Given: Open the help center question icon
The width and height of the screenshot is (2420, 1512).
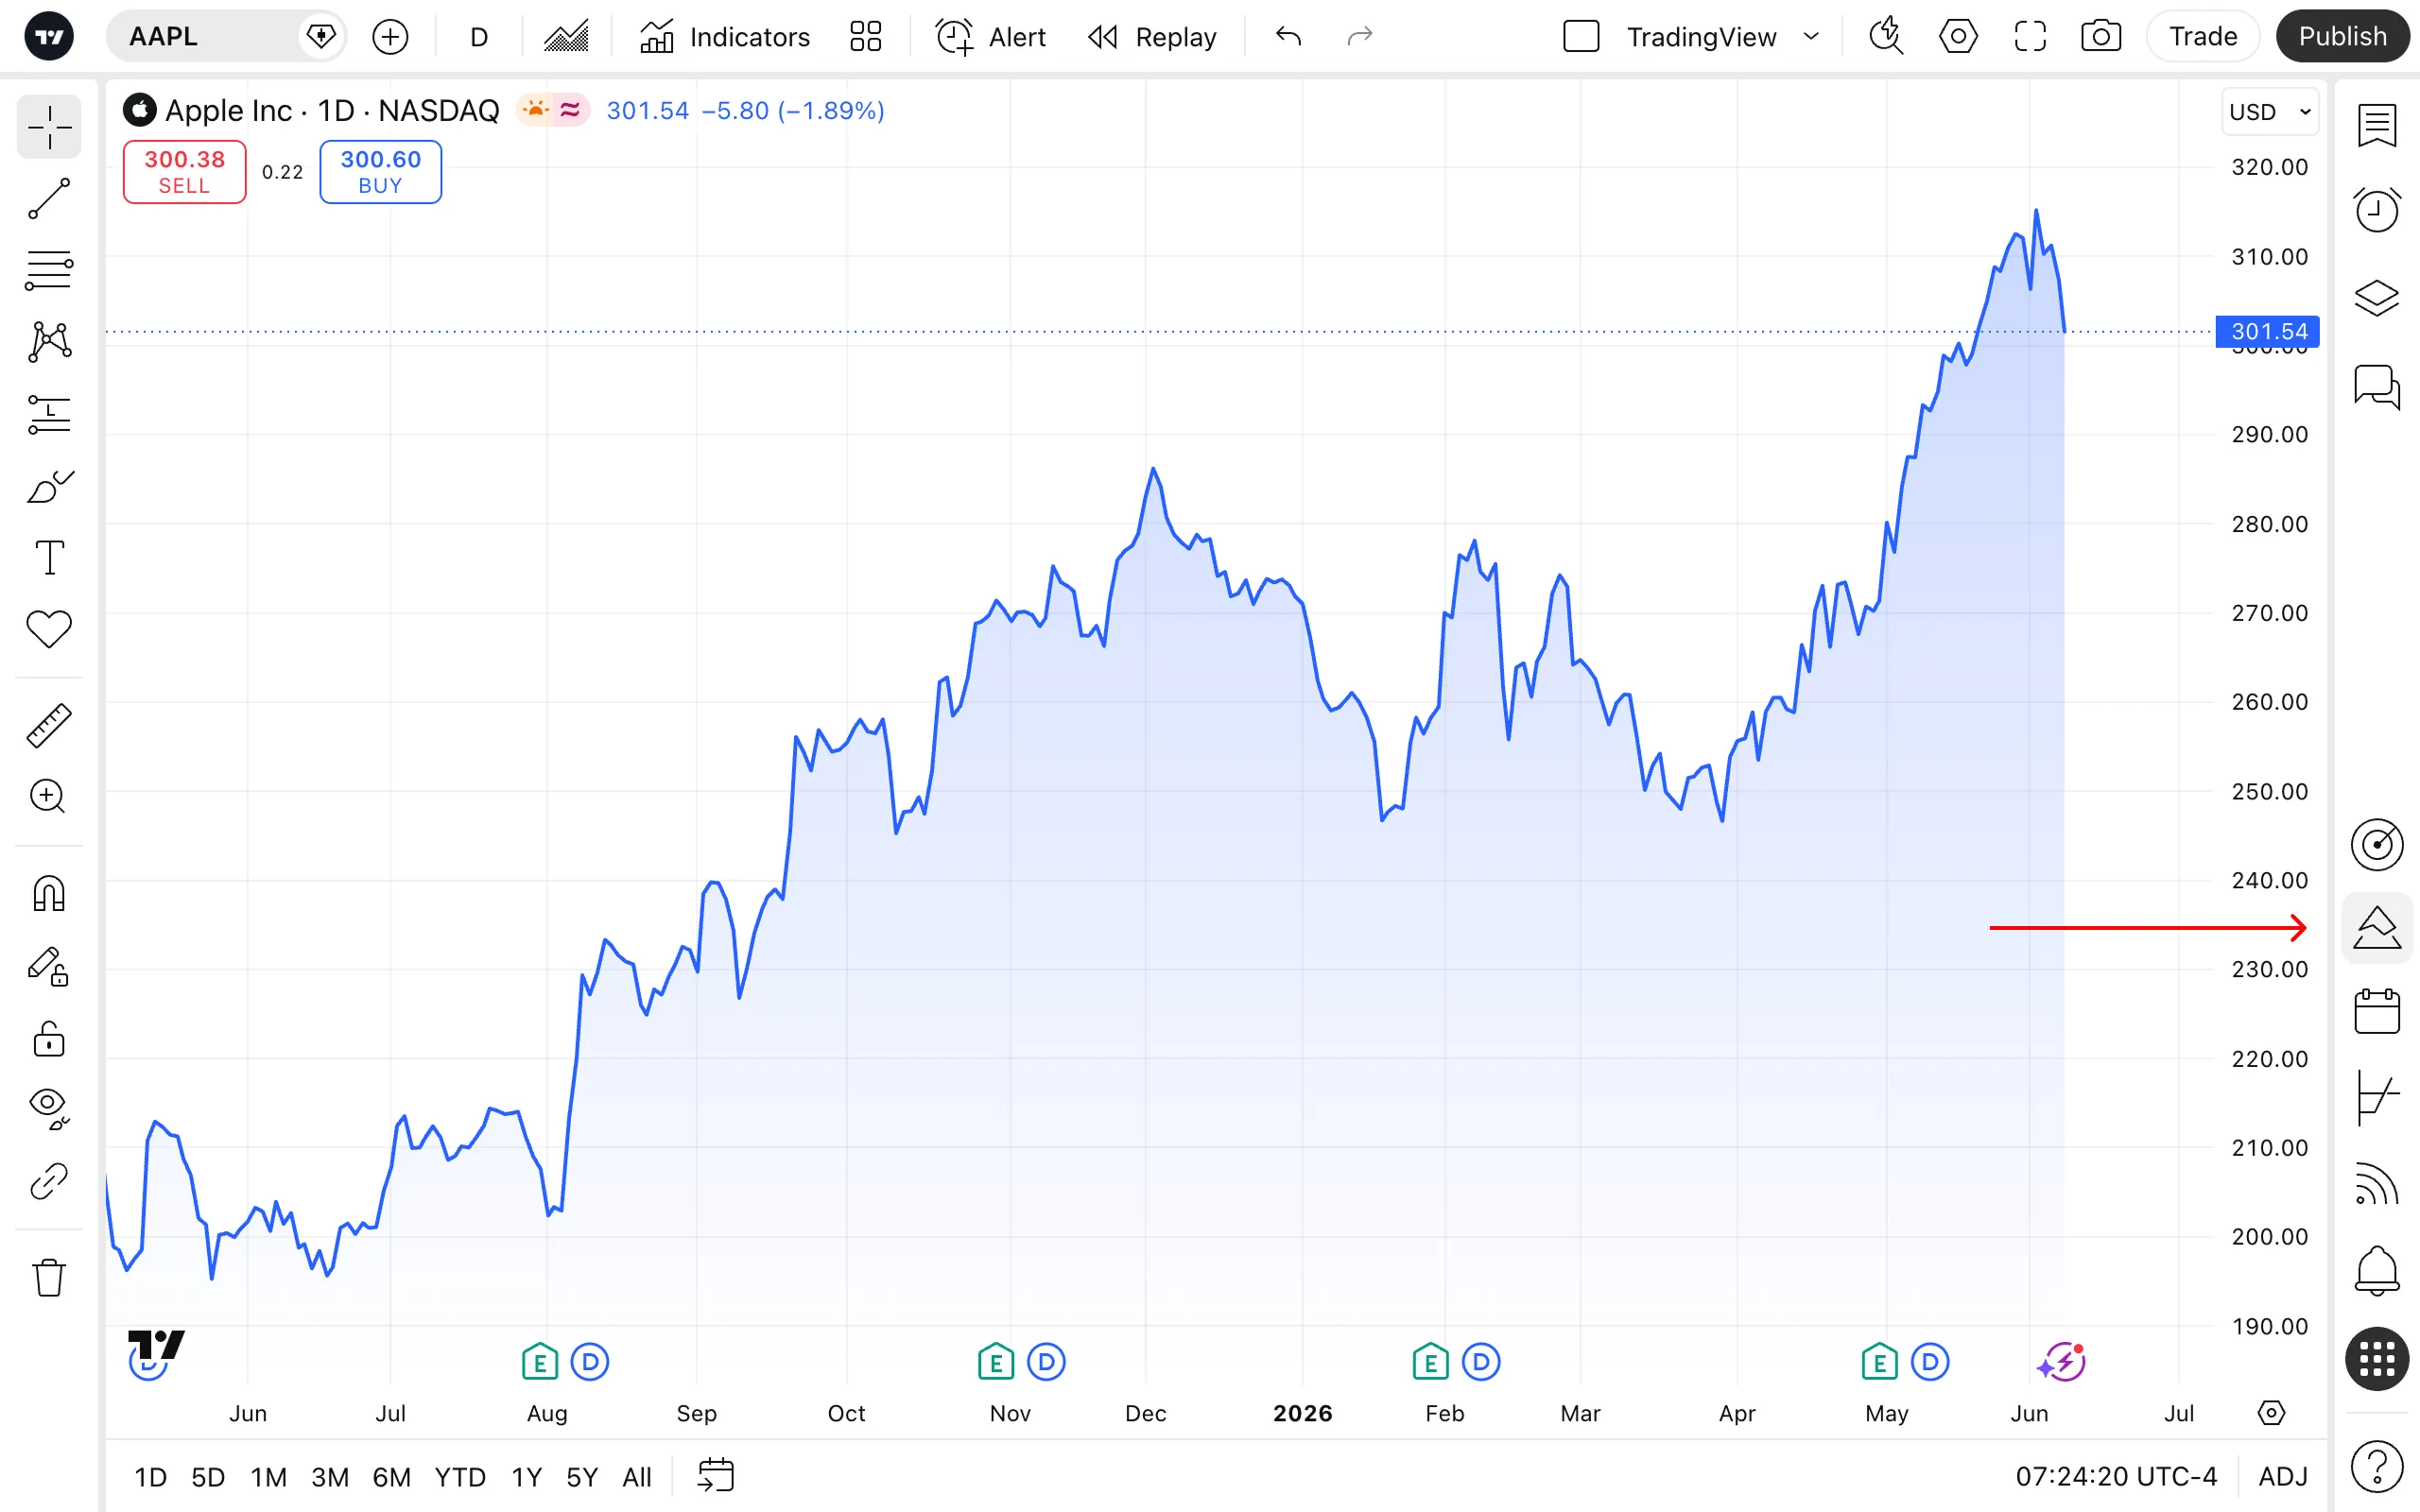Looking at the screenshot, I should [x=2377, y=1467].
